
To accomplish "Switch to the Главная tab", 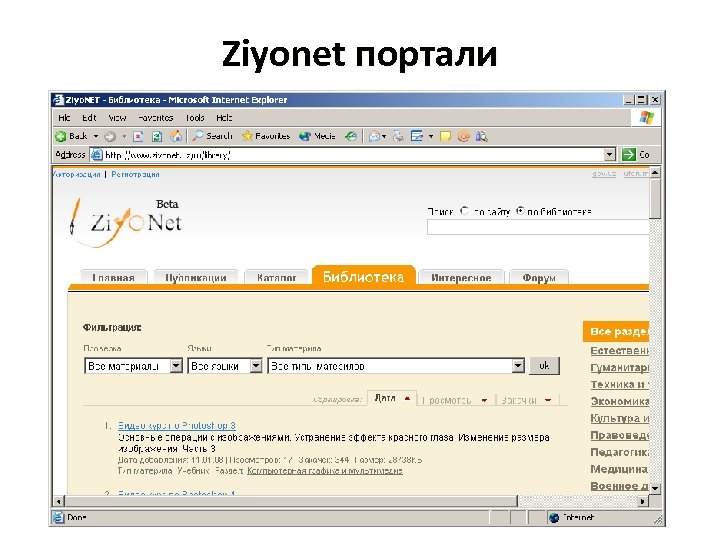I will tap(113, 277).
